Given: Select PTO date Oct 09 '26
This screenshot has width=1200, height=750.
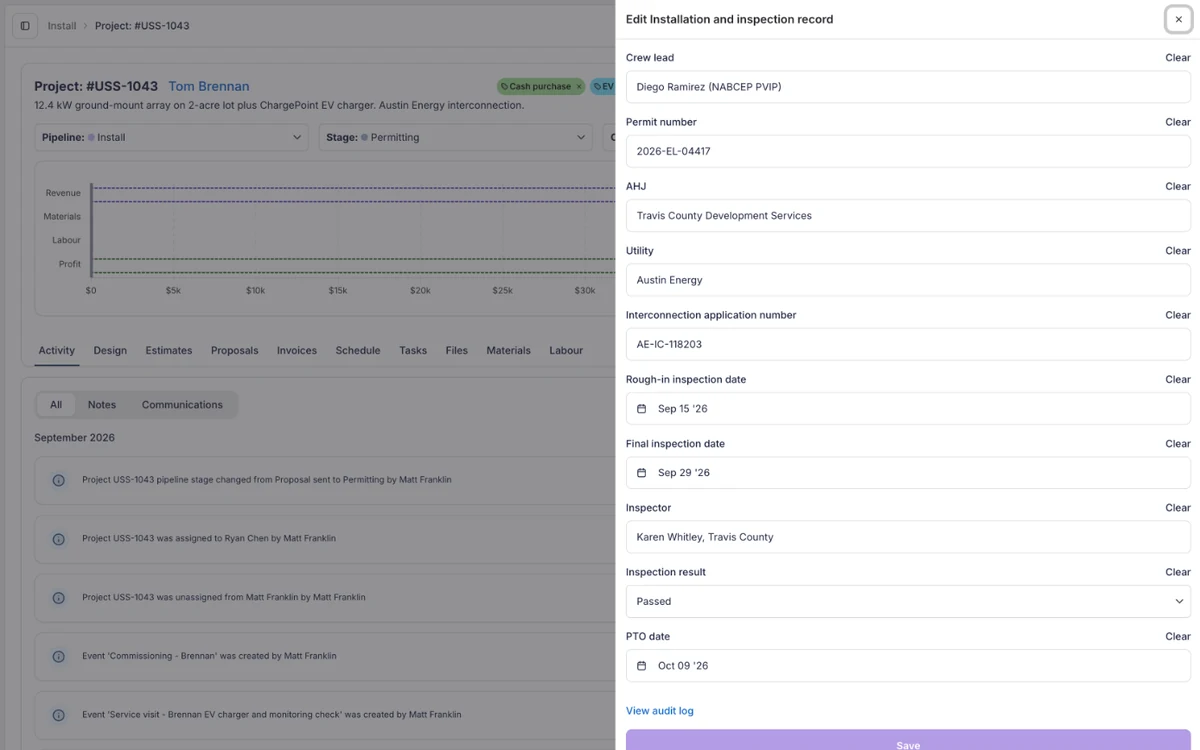Looking at the screenshot, I should pos(908,666).
